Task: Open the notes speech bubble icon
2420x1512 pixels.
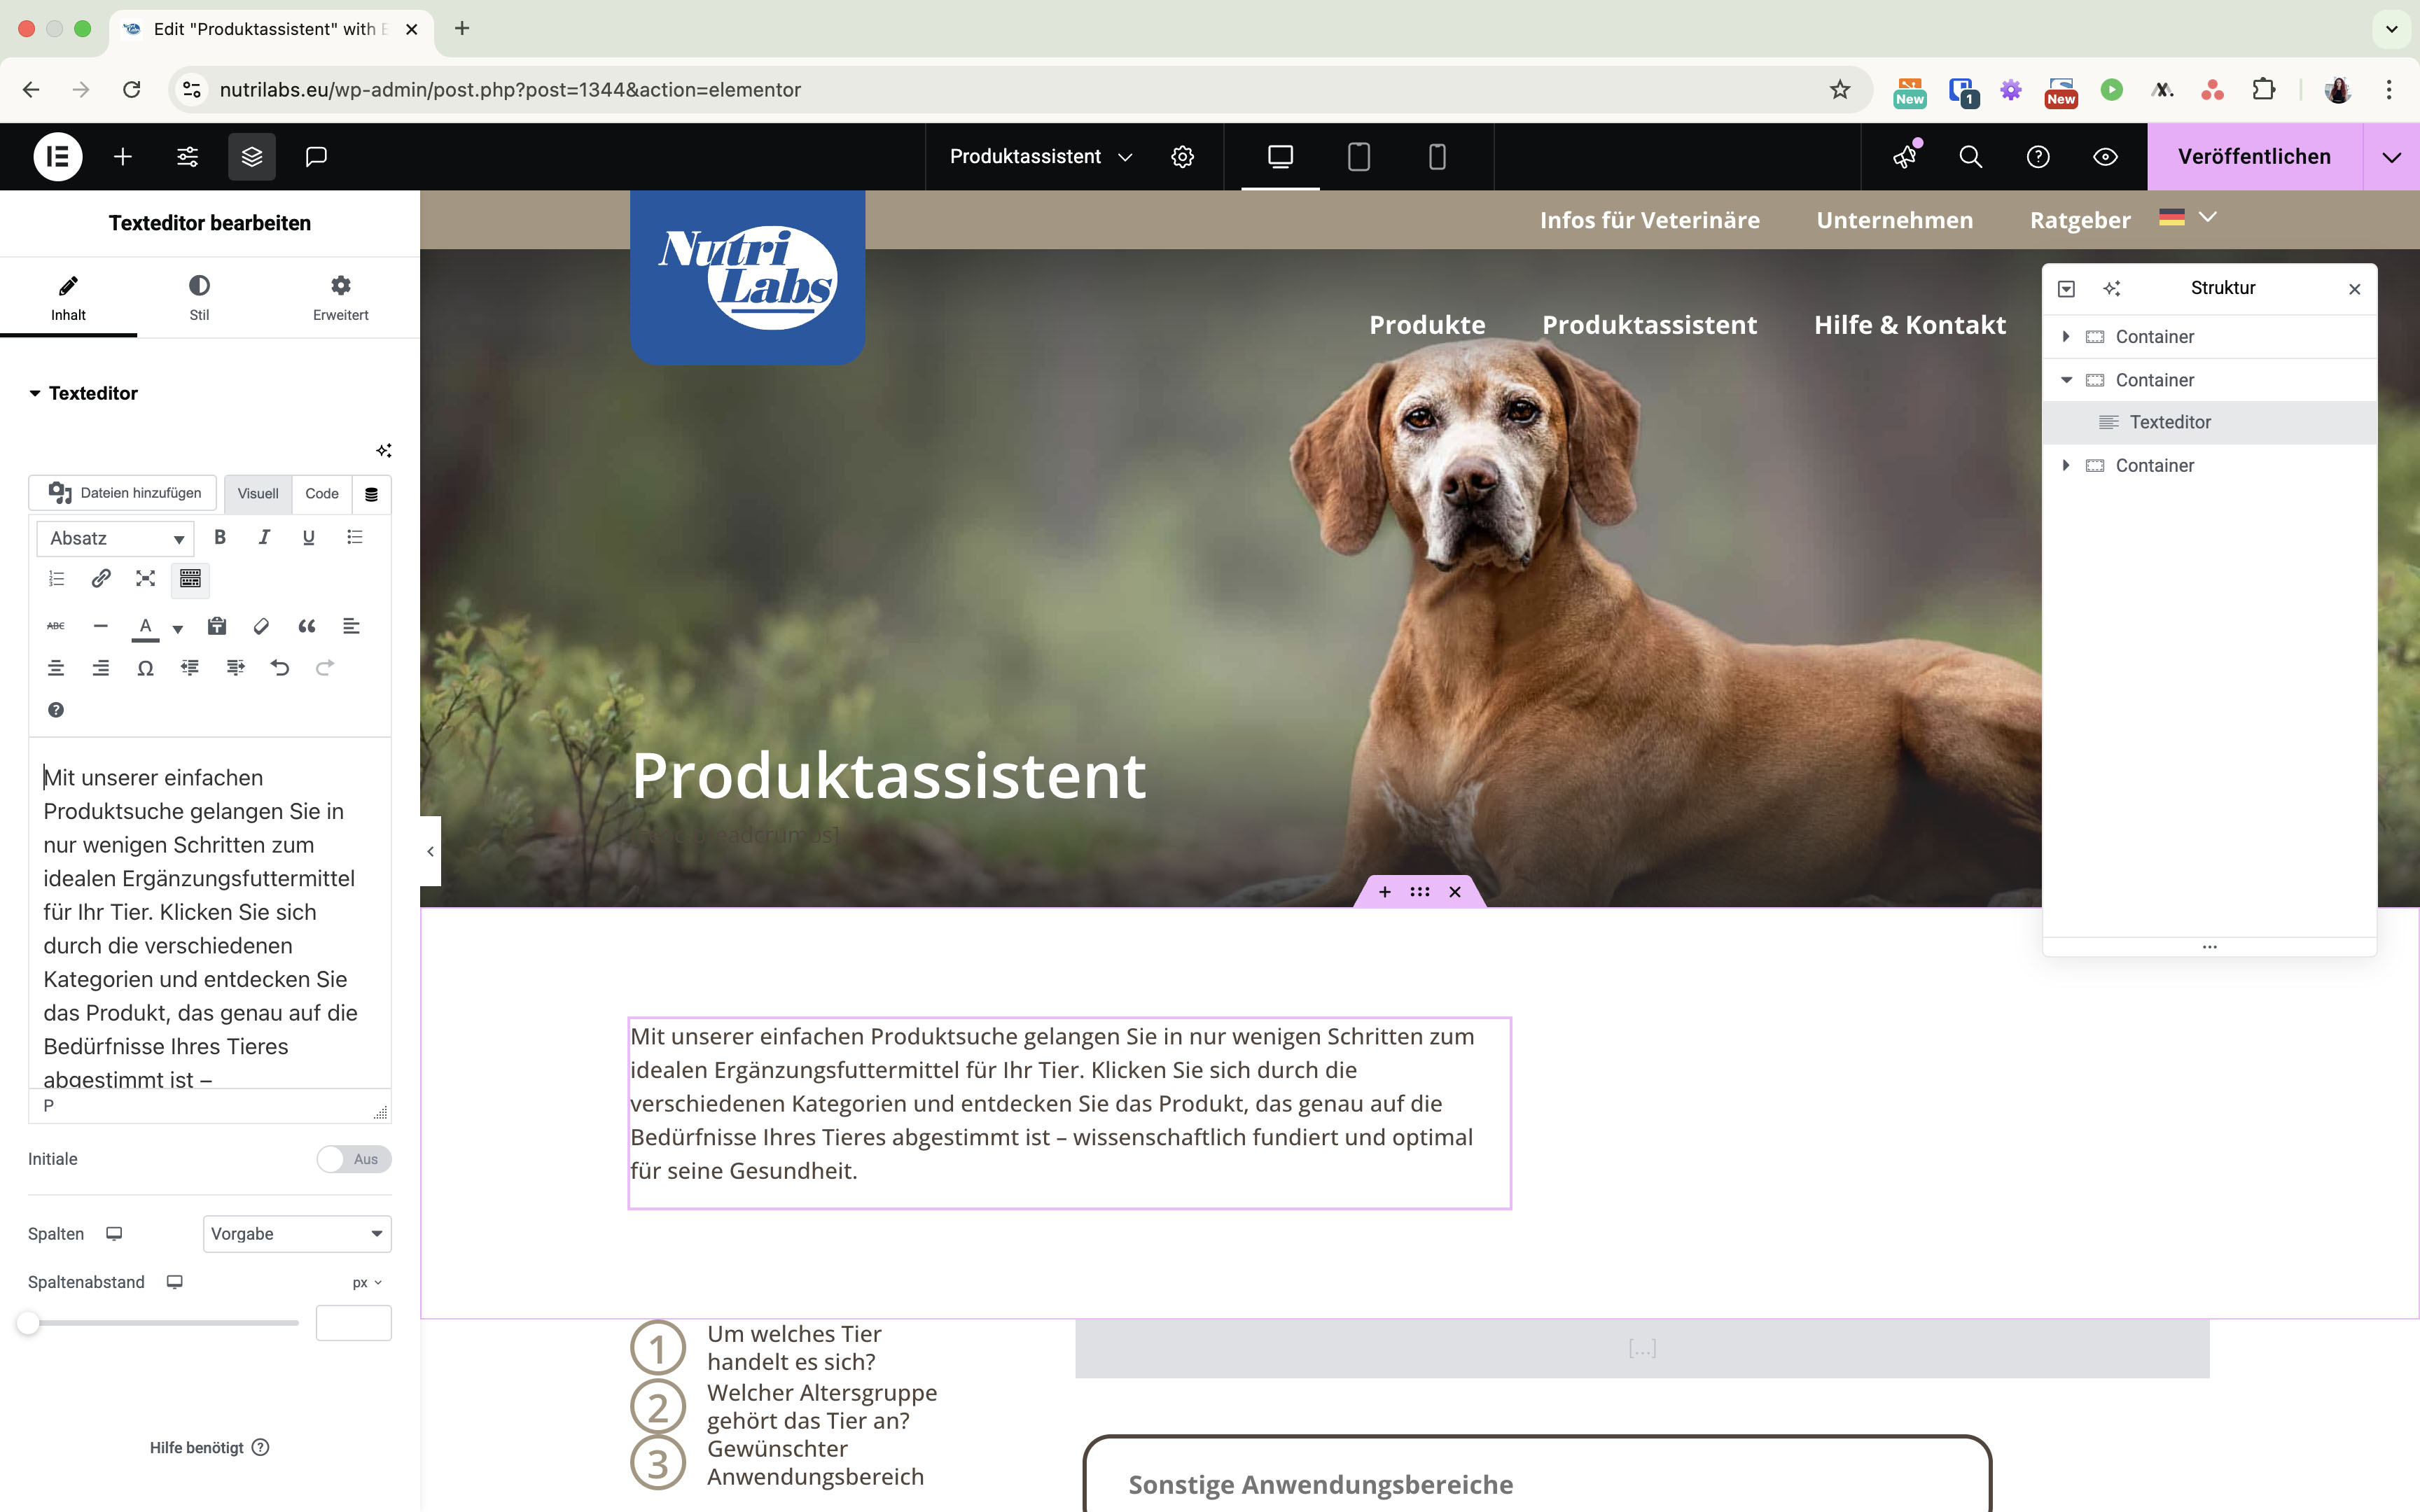Action: 316,157
